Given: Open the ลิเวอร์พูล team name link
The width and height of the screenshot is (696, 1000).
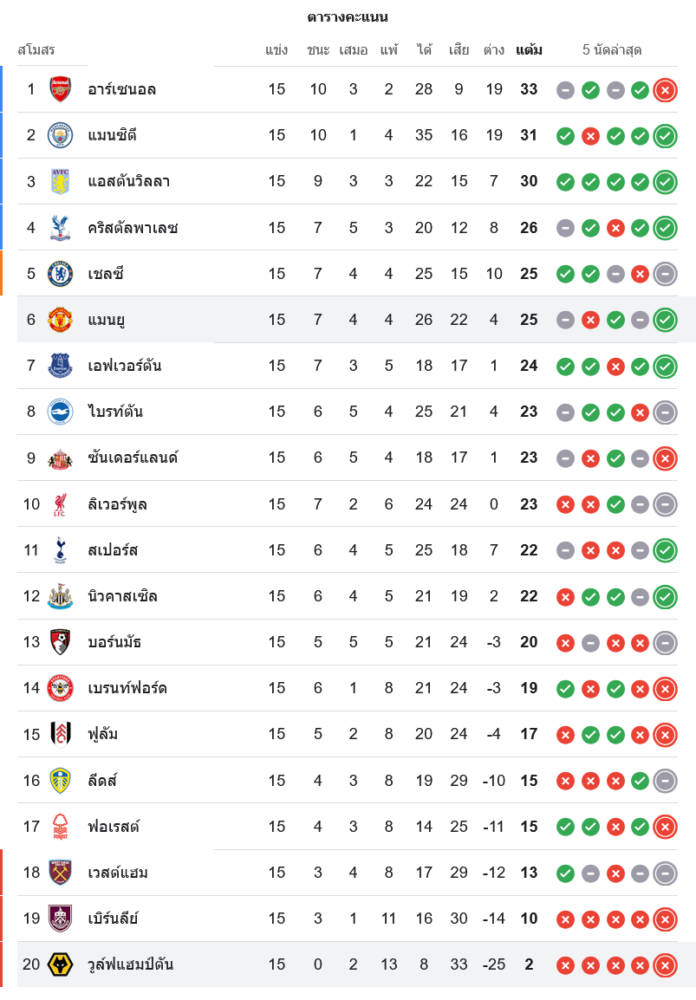Looking at the screenshot, I should point(117,504).
